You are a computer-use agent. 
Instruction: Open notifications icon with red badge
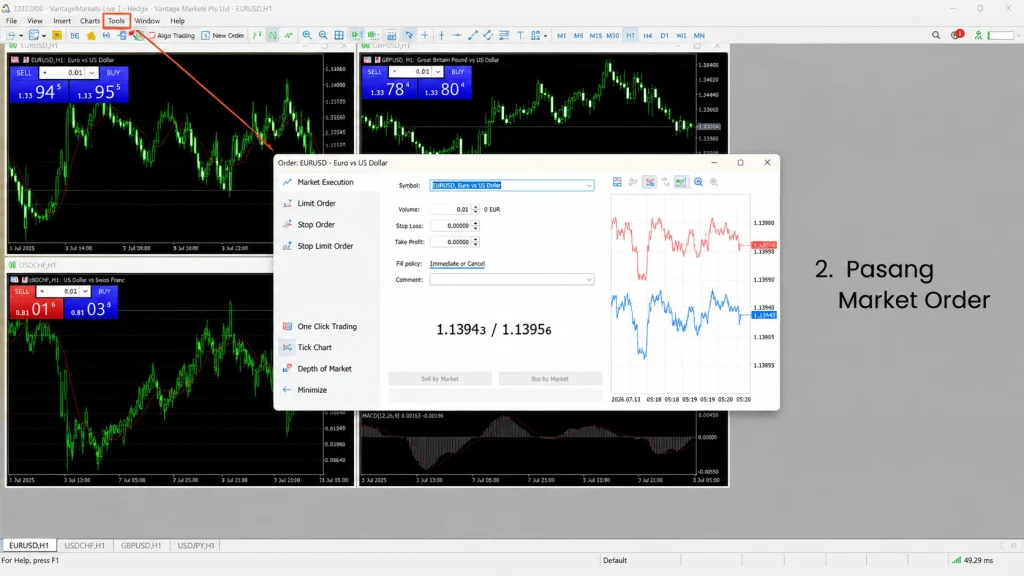[x=957, y=35]
